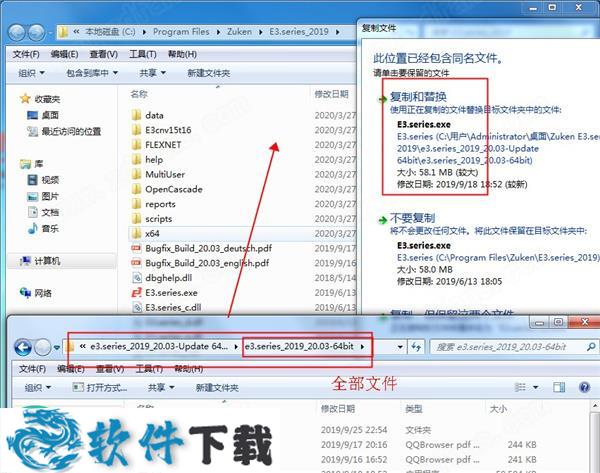Image resolution: width=600 pixels, height=473 pixels.
Task: Open 库 libraries in navigation pane
Action: point(31,164)
